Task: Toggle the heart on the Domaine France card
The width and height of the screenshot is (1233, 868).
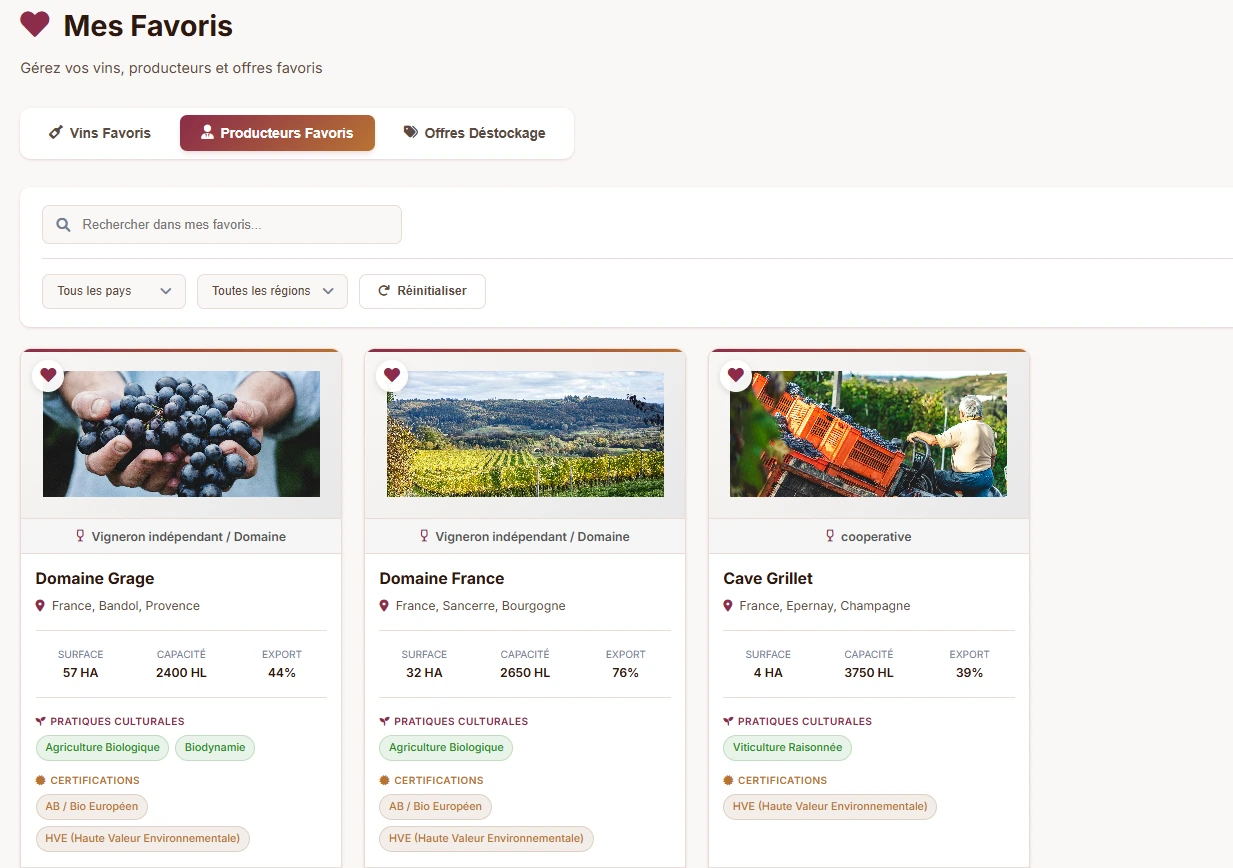Action: (392, 375)
